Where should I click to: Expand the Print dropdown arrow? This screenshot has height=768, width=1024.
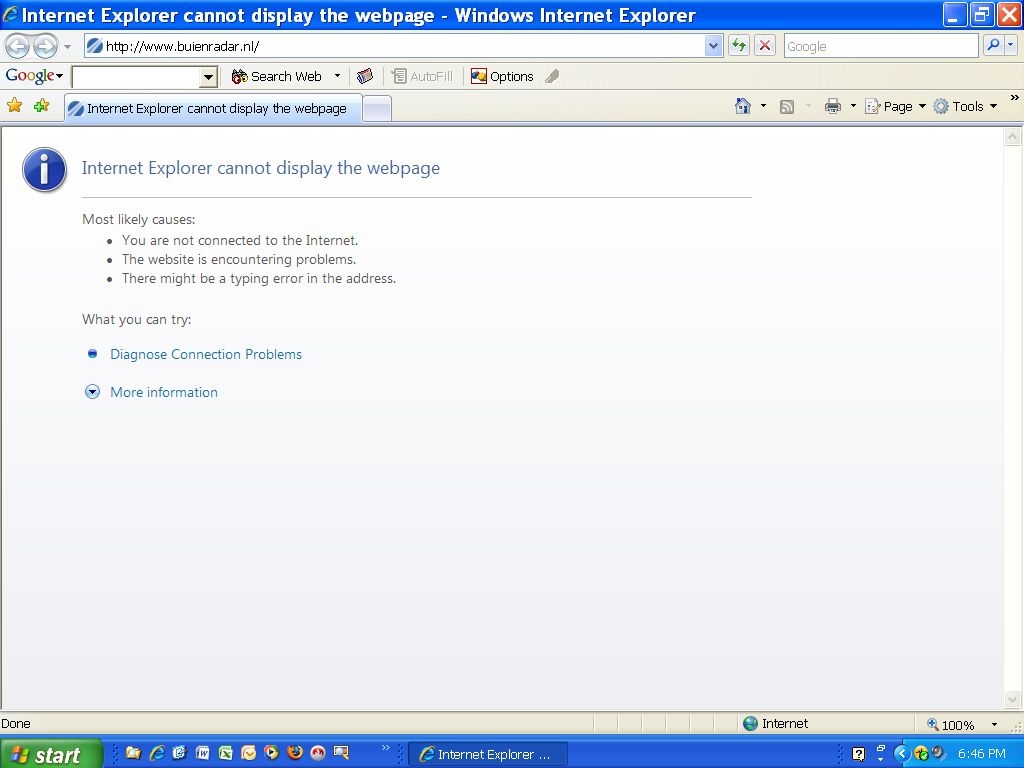pos(853,106)
